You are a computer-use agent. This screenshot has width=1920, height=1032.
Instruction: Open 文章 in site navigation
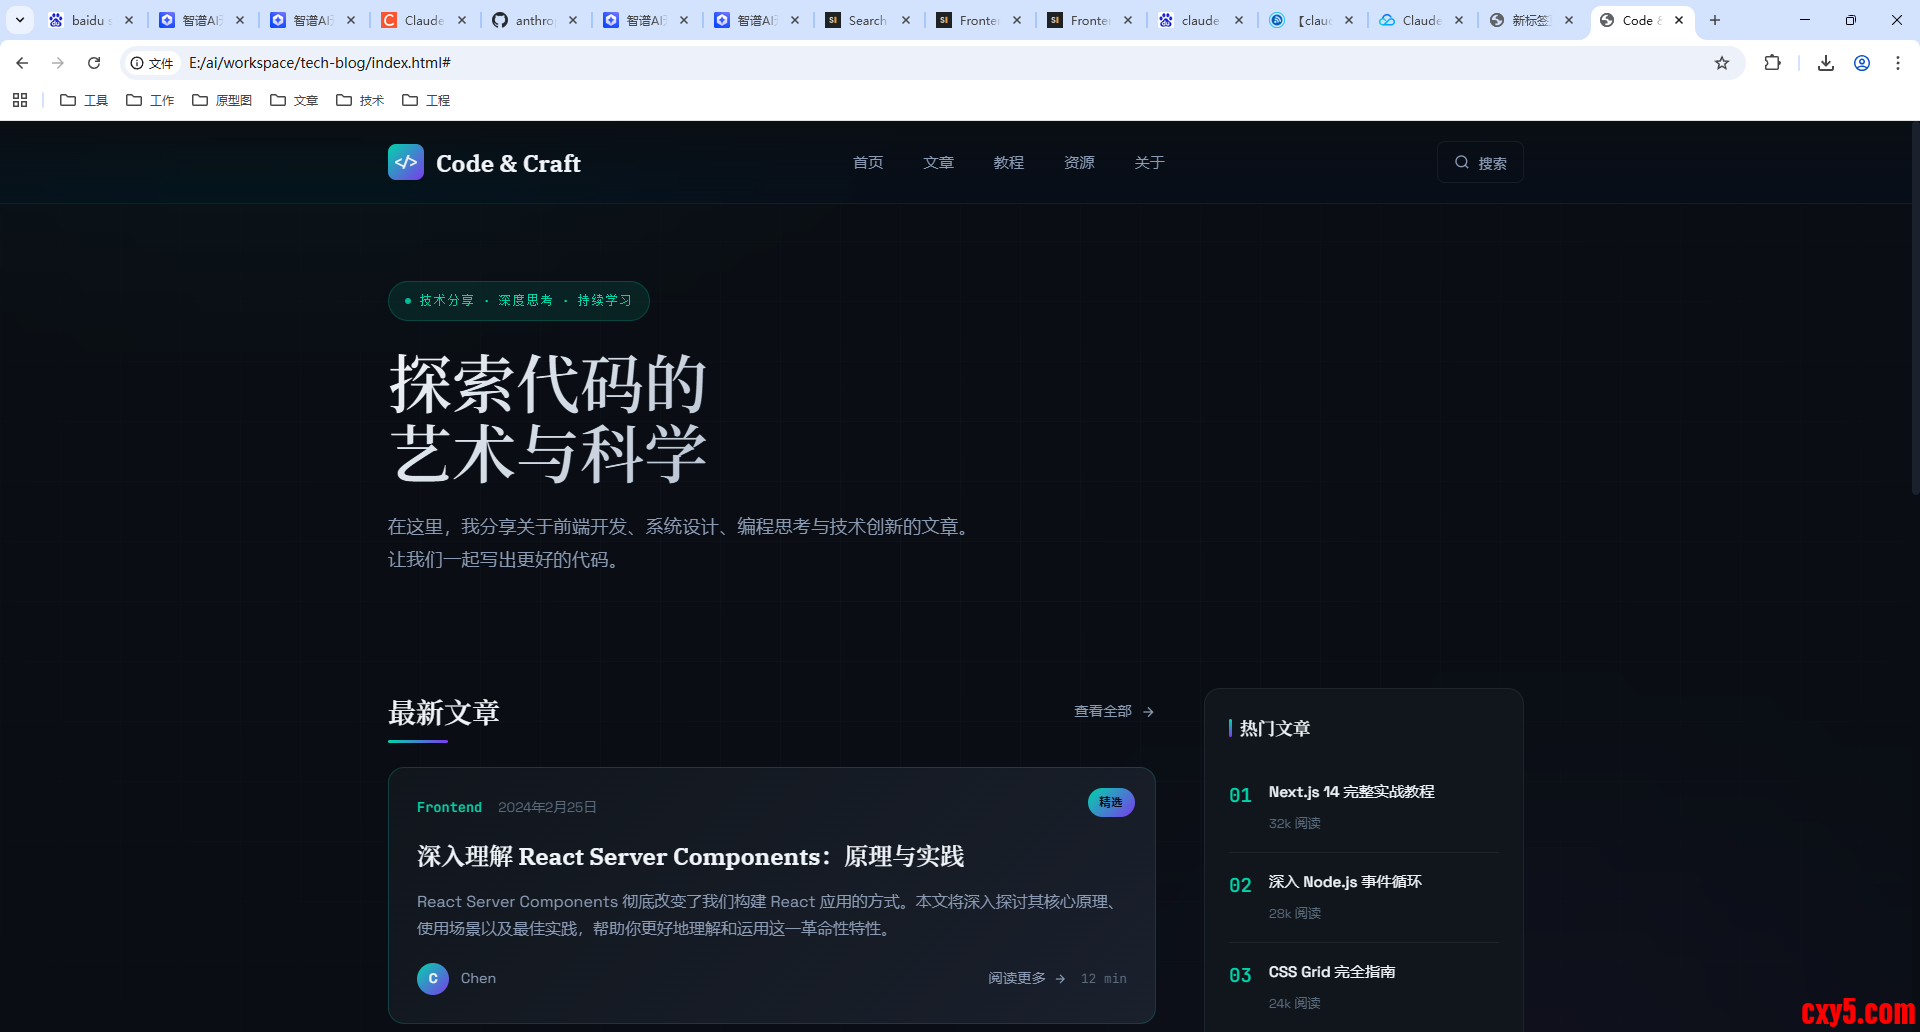pos(938,162)
